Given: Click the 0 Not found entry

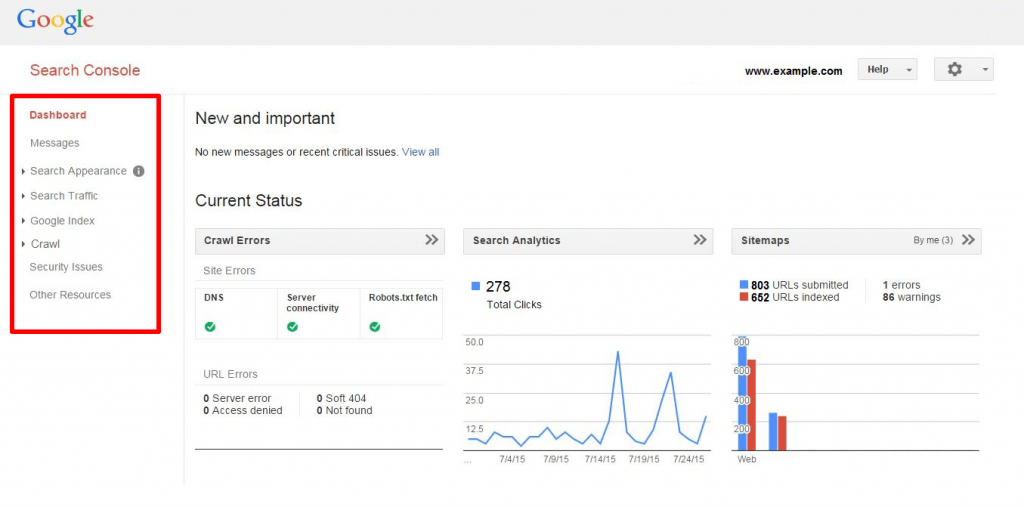Looking at the screenshot, I should pos(344,410).
